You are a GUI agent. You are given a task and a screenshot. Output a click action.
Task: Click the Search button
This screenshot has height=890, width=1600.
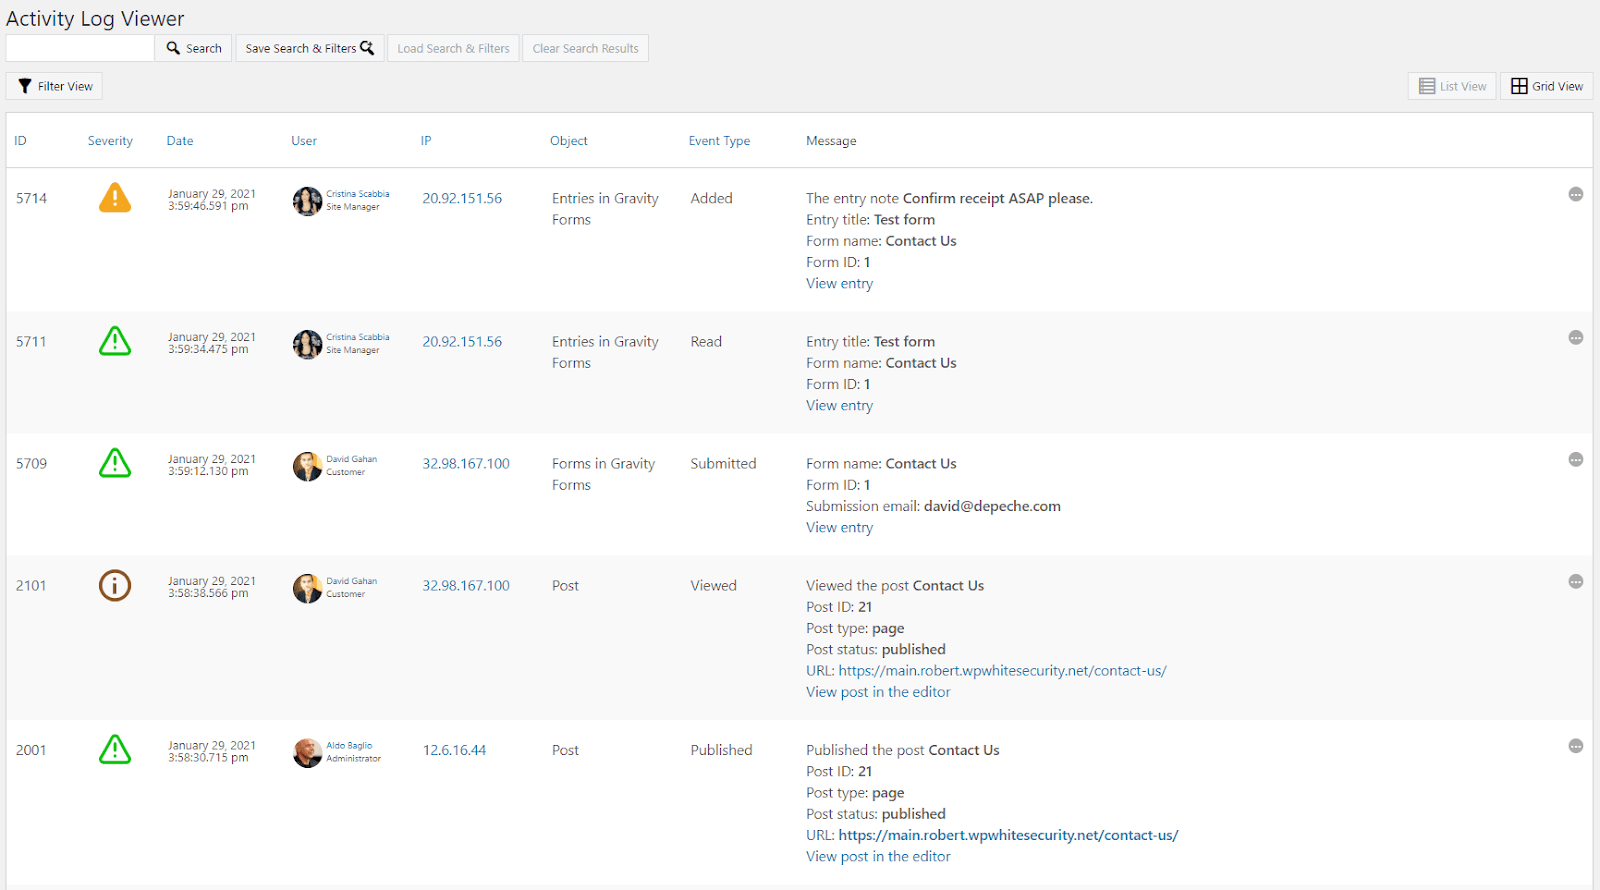point(194,48)
